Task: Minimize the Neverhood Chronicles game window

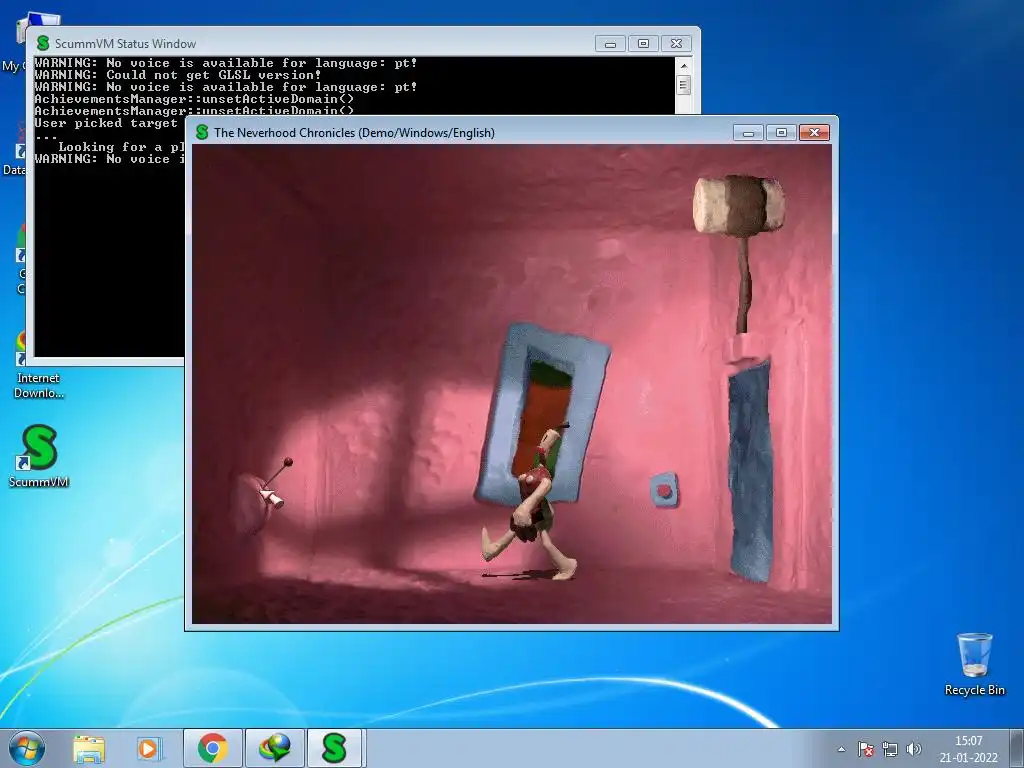Action: click(748, 133)
